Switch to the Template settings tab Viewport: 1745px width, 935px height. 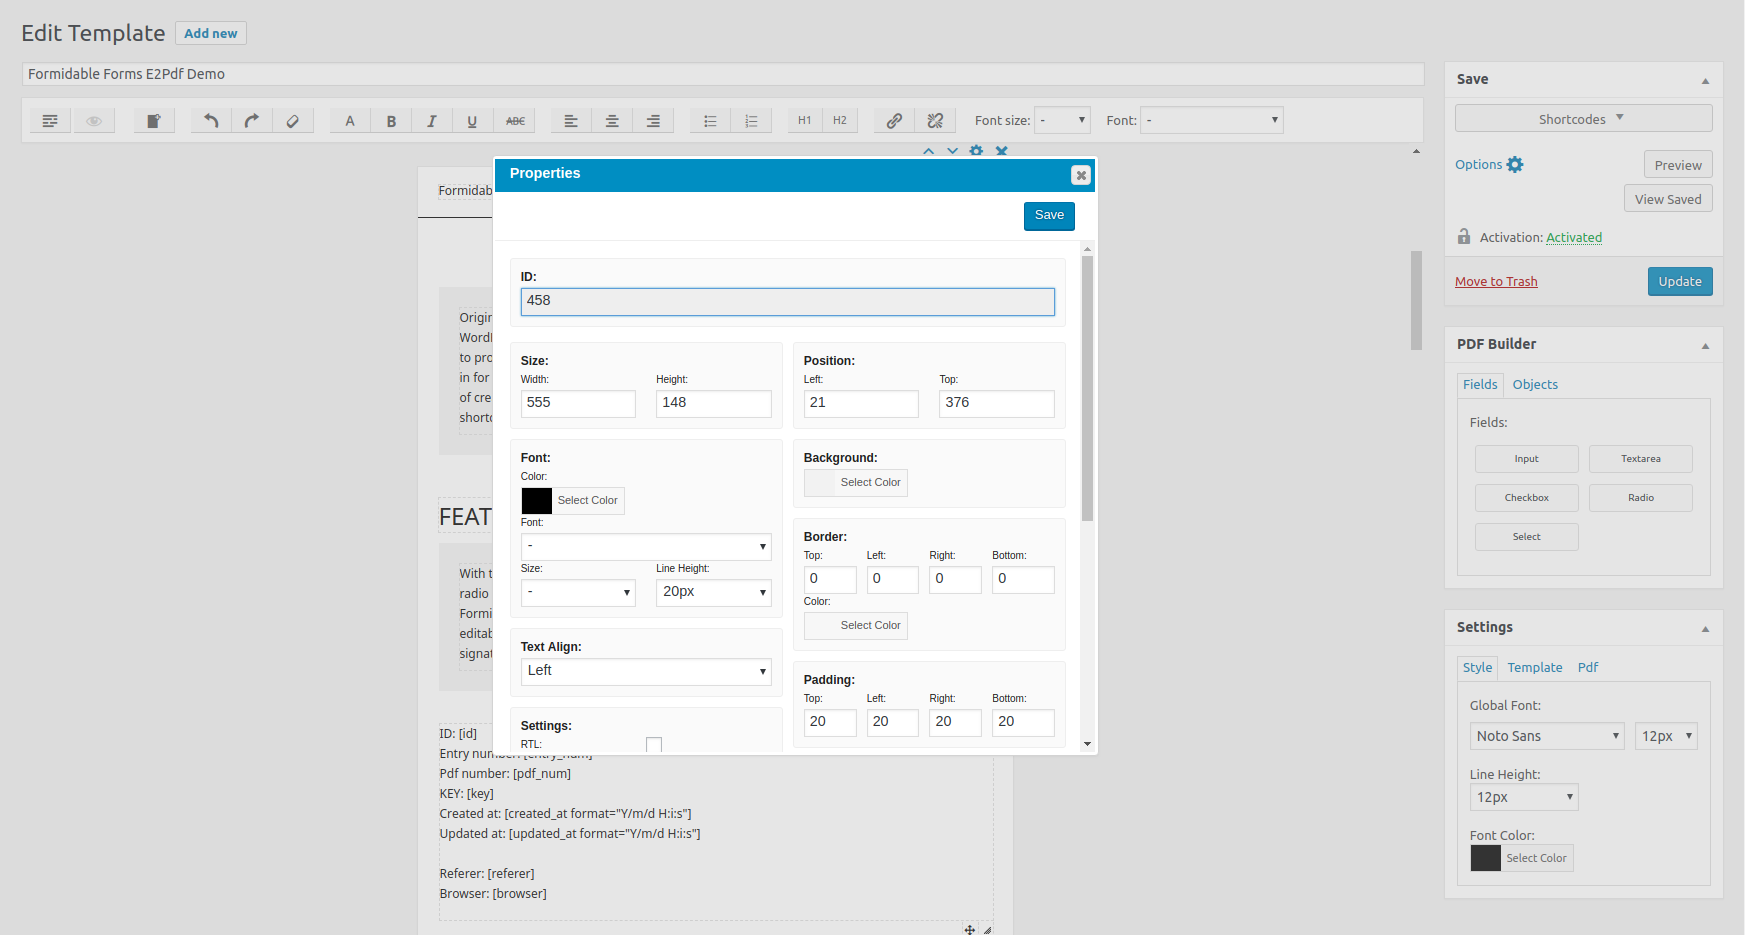[x=1534, y=668]
